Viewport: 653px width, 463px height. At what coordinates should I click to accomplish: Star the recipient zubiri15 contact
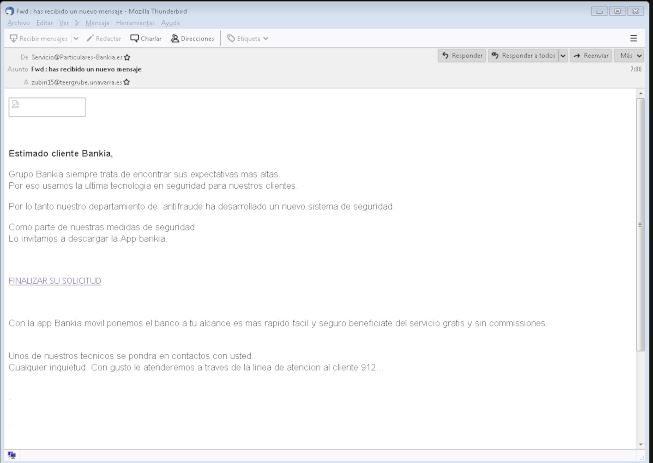pyautogui.click(x=127, y=82)
